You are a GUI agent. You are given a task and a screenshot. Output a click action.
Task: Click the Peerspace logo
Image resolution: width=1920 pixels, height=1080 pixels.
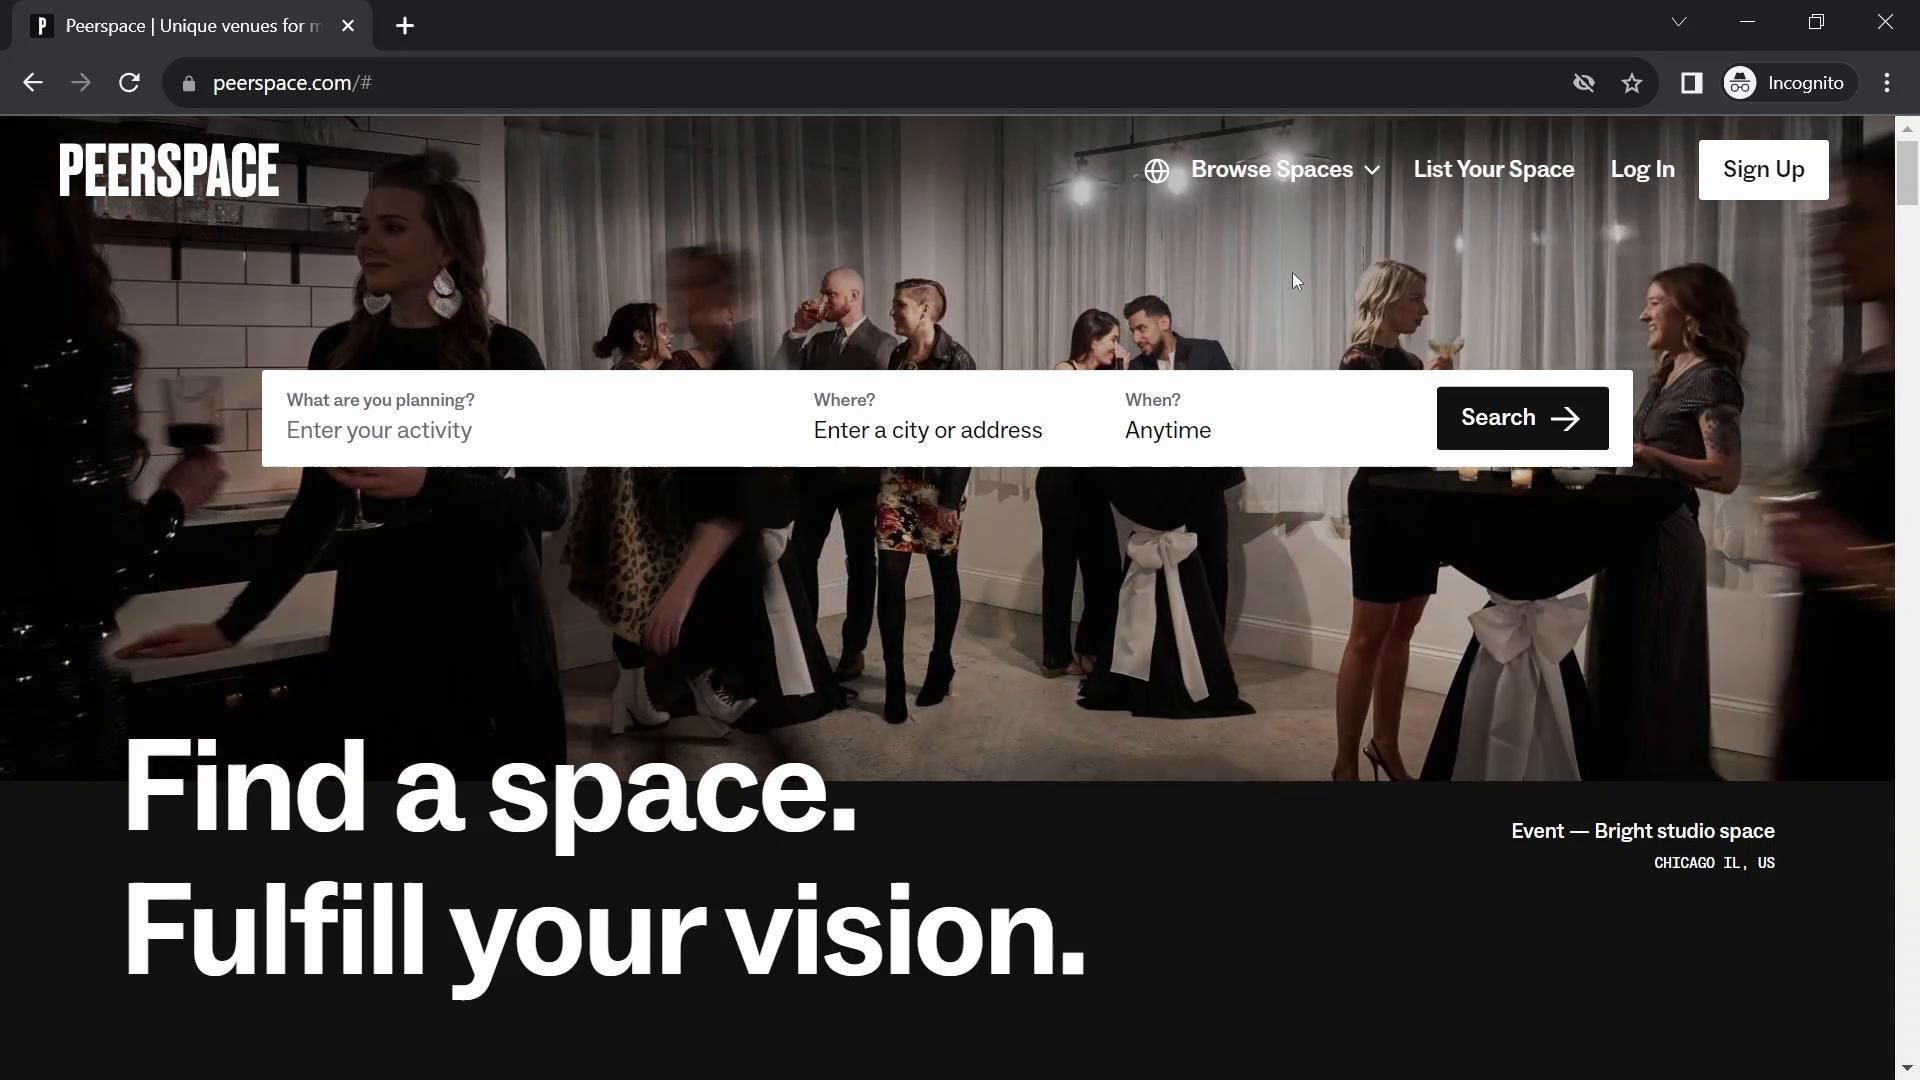[169, 170]
